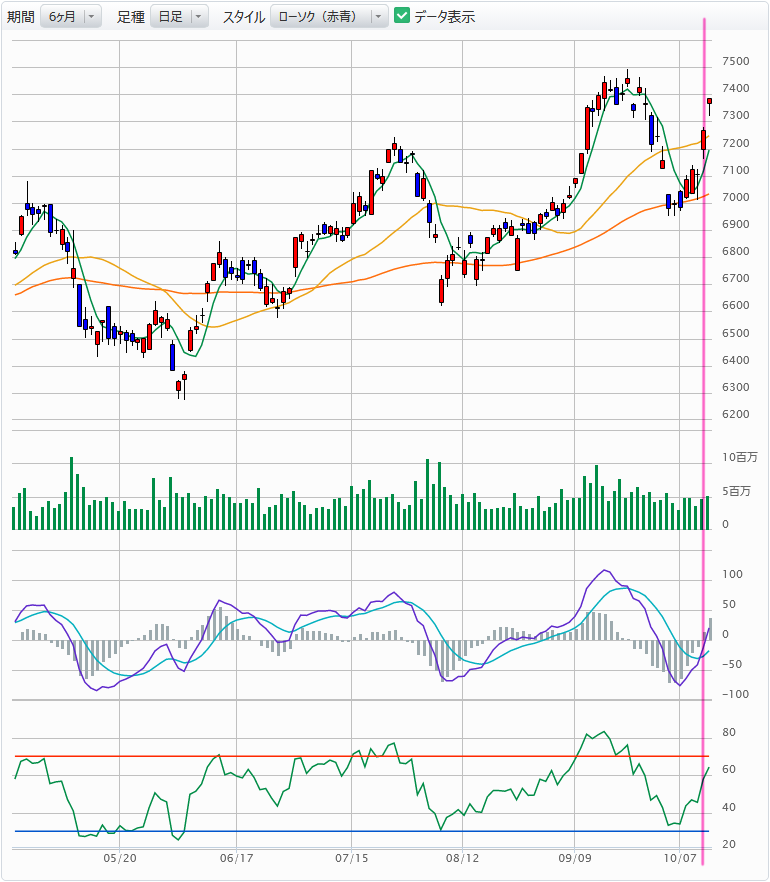Click the 7000 price axis label

(x=736, y=197)
